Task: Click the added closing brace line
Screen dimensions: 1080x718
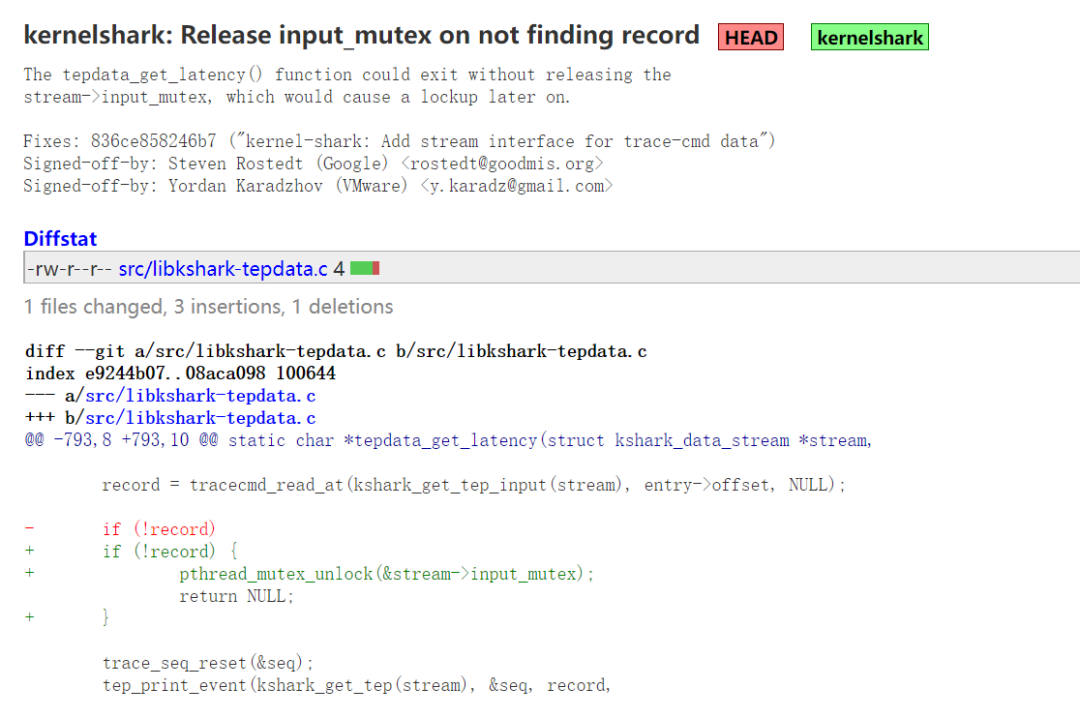Action: [x=68, y=617]
